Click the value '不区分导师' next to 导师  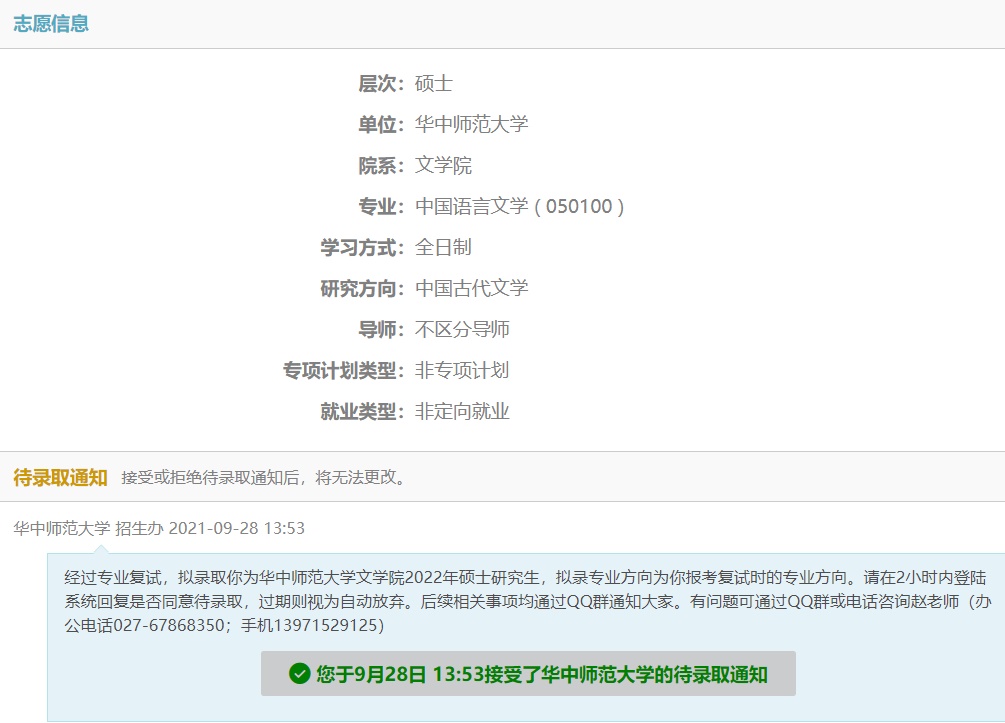pos(462,329)
